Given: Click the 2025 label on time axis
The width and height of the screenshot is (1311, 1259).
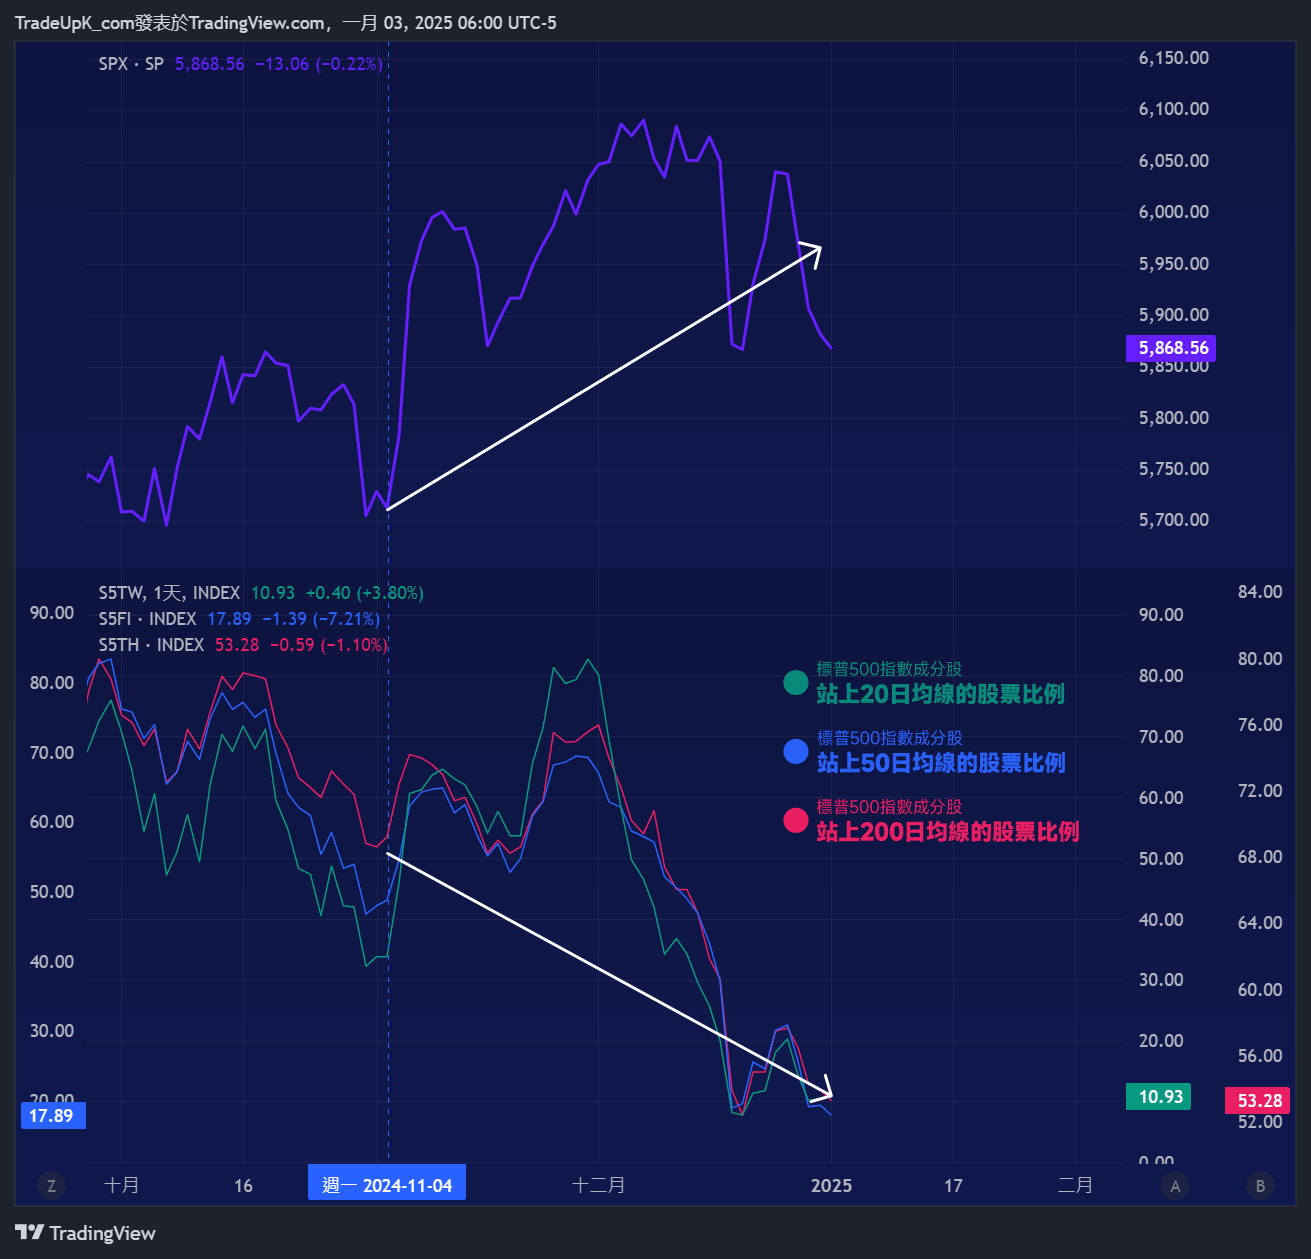Looking at the screenshot, I should point(832,1186).
